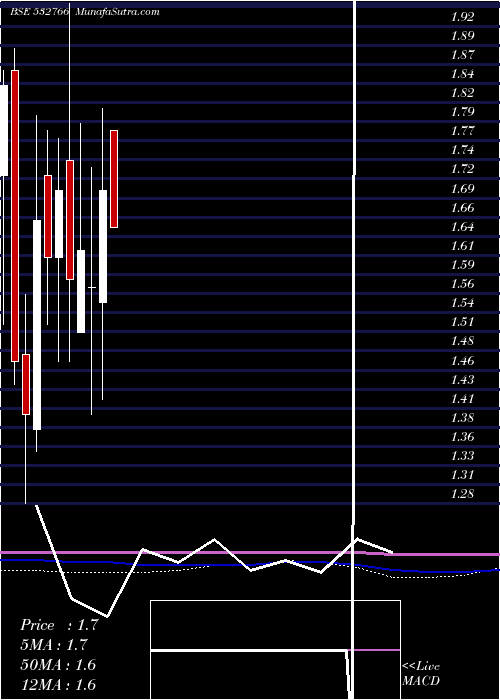Click the 1.82 price axis label
This screenshot has width=500, height=700.
462,93
